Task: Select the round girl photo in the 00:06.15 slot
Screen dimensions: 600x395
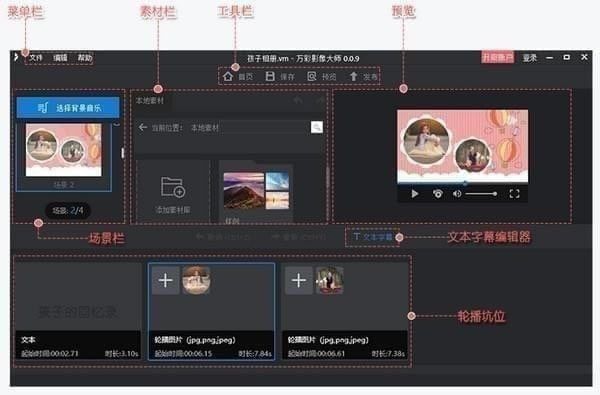Action: (x=196, y=281)
